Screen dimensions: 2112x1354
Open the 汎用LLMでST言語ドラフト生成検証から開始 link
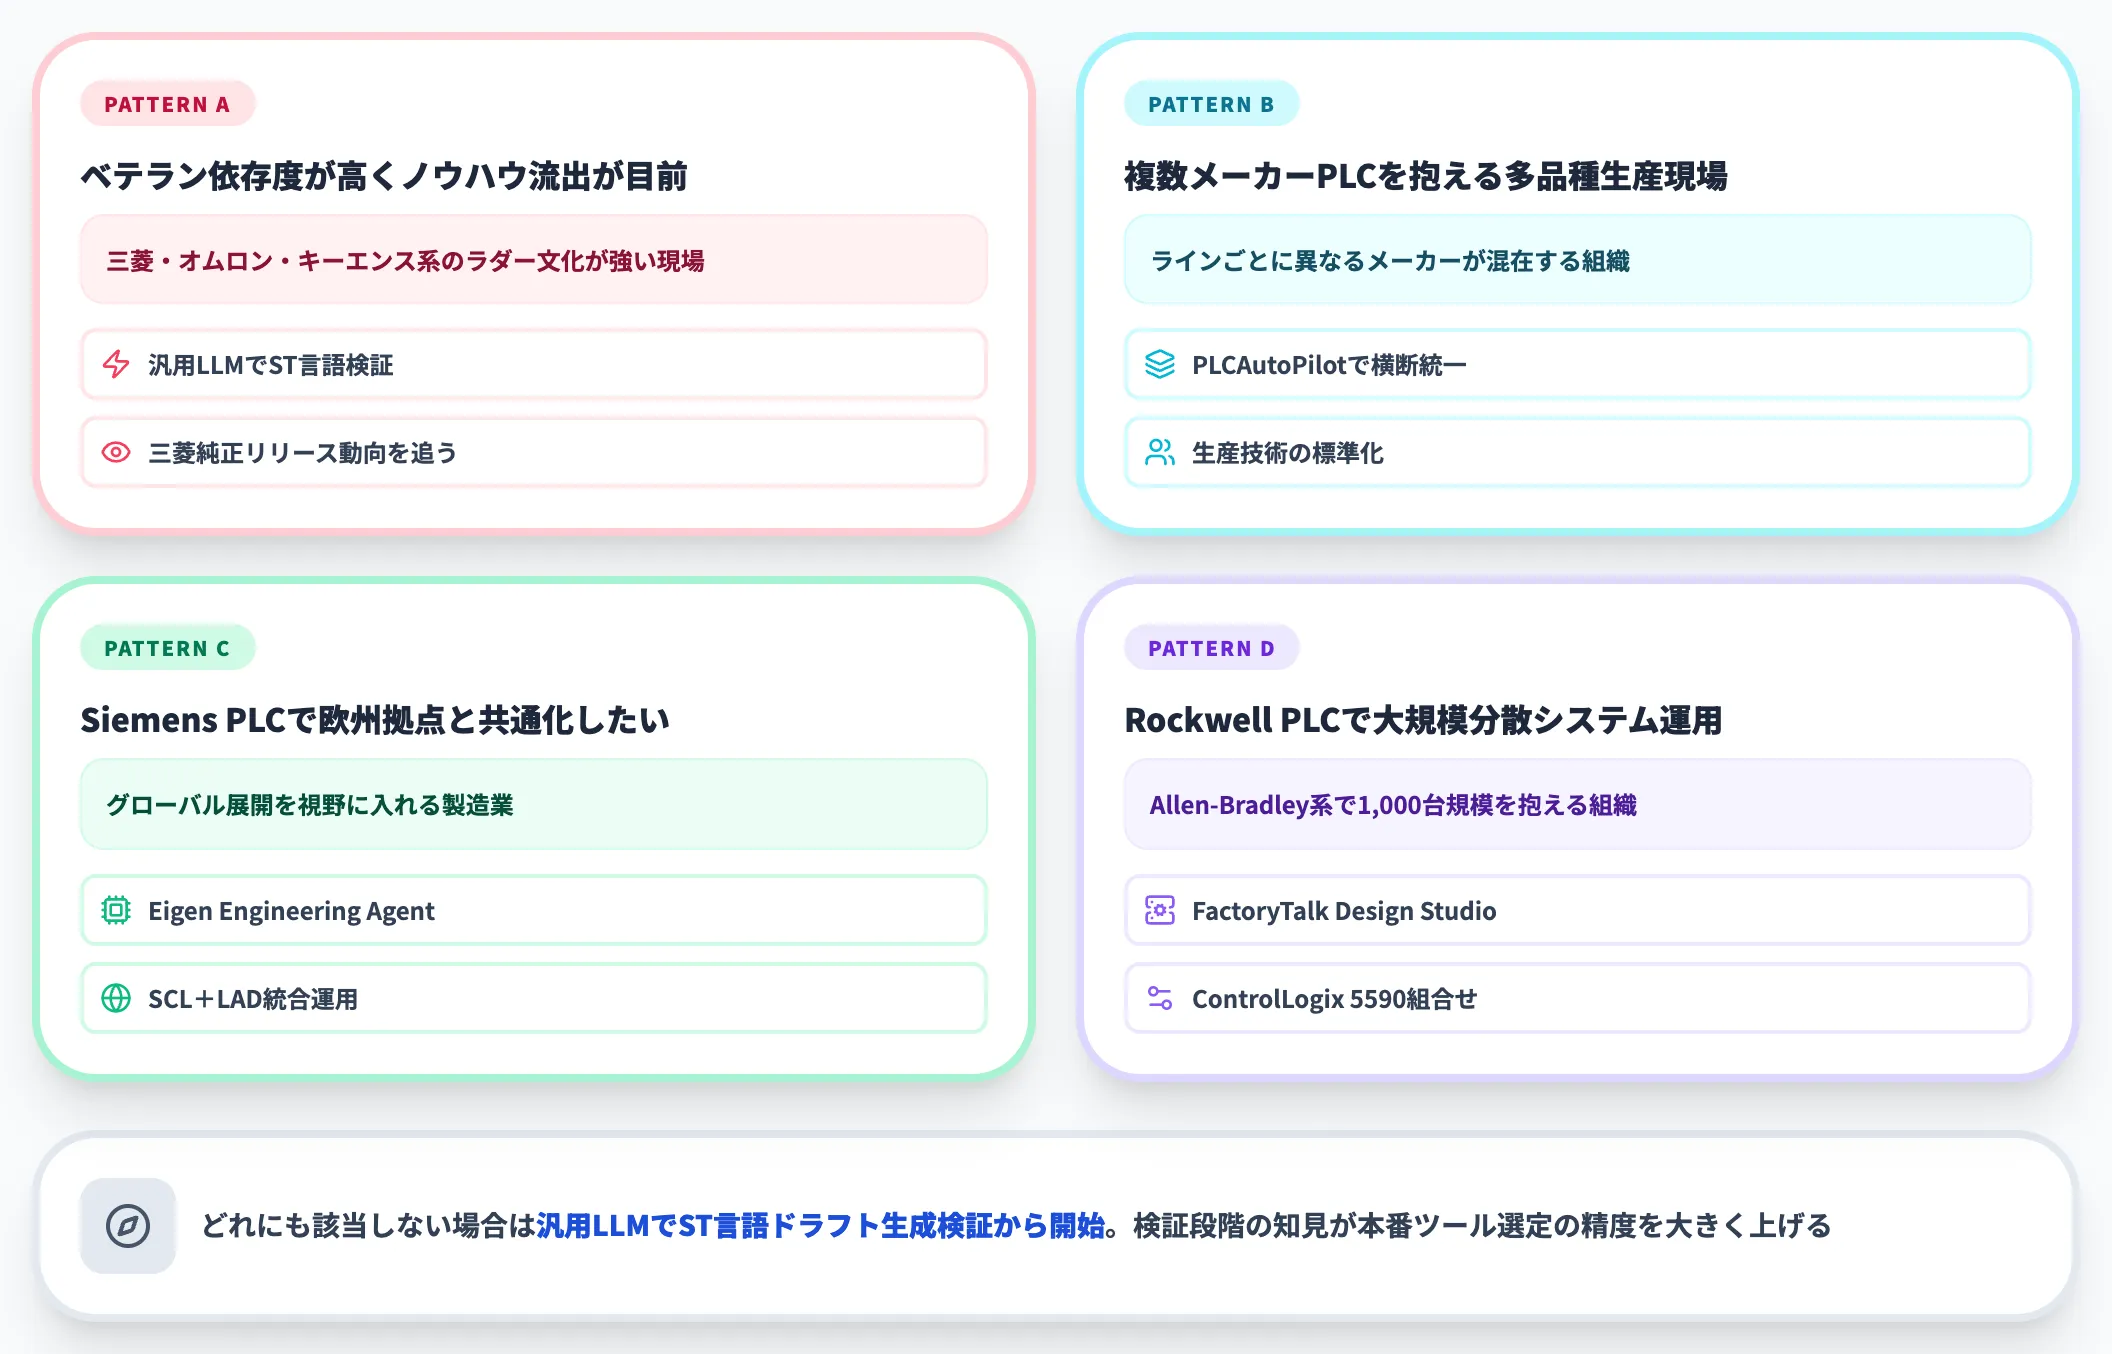(821, 1225)
